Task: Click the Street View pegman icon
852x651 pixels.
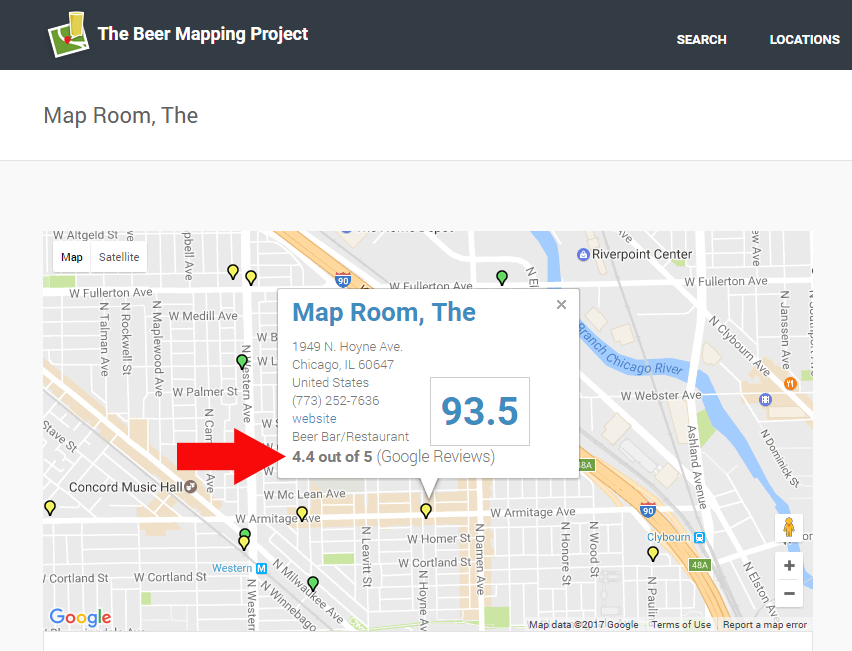Action: (x=789, y=527)
